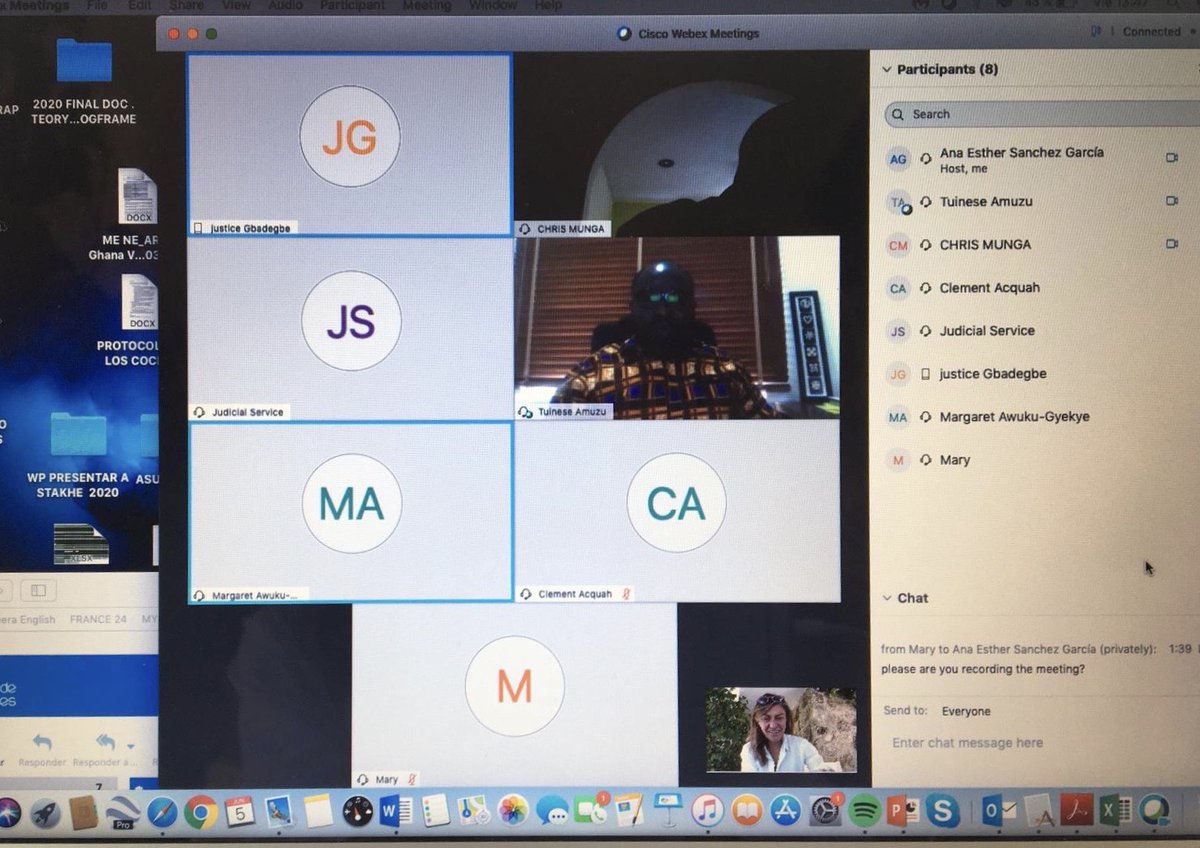Image resolution: width=1200 pixels, height=848 pixels.
Task: Click the phone icon beside justice Gbadegbe in list
Action: tap(926, 374)
